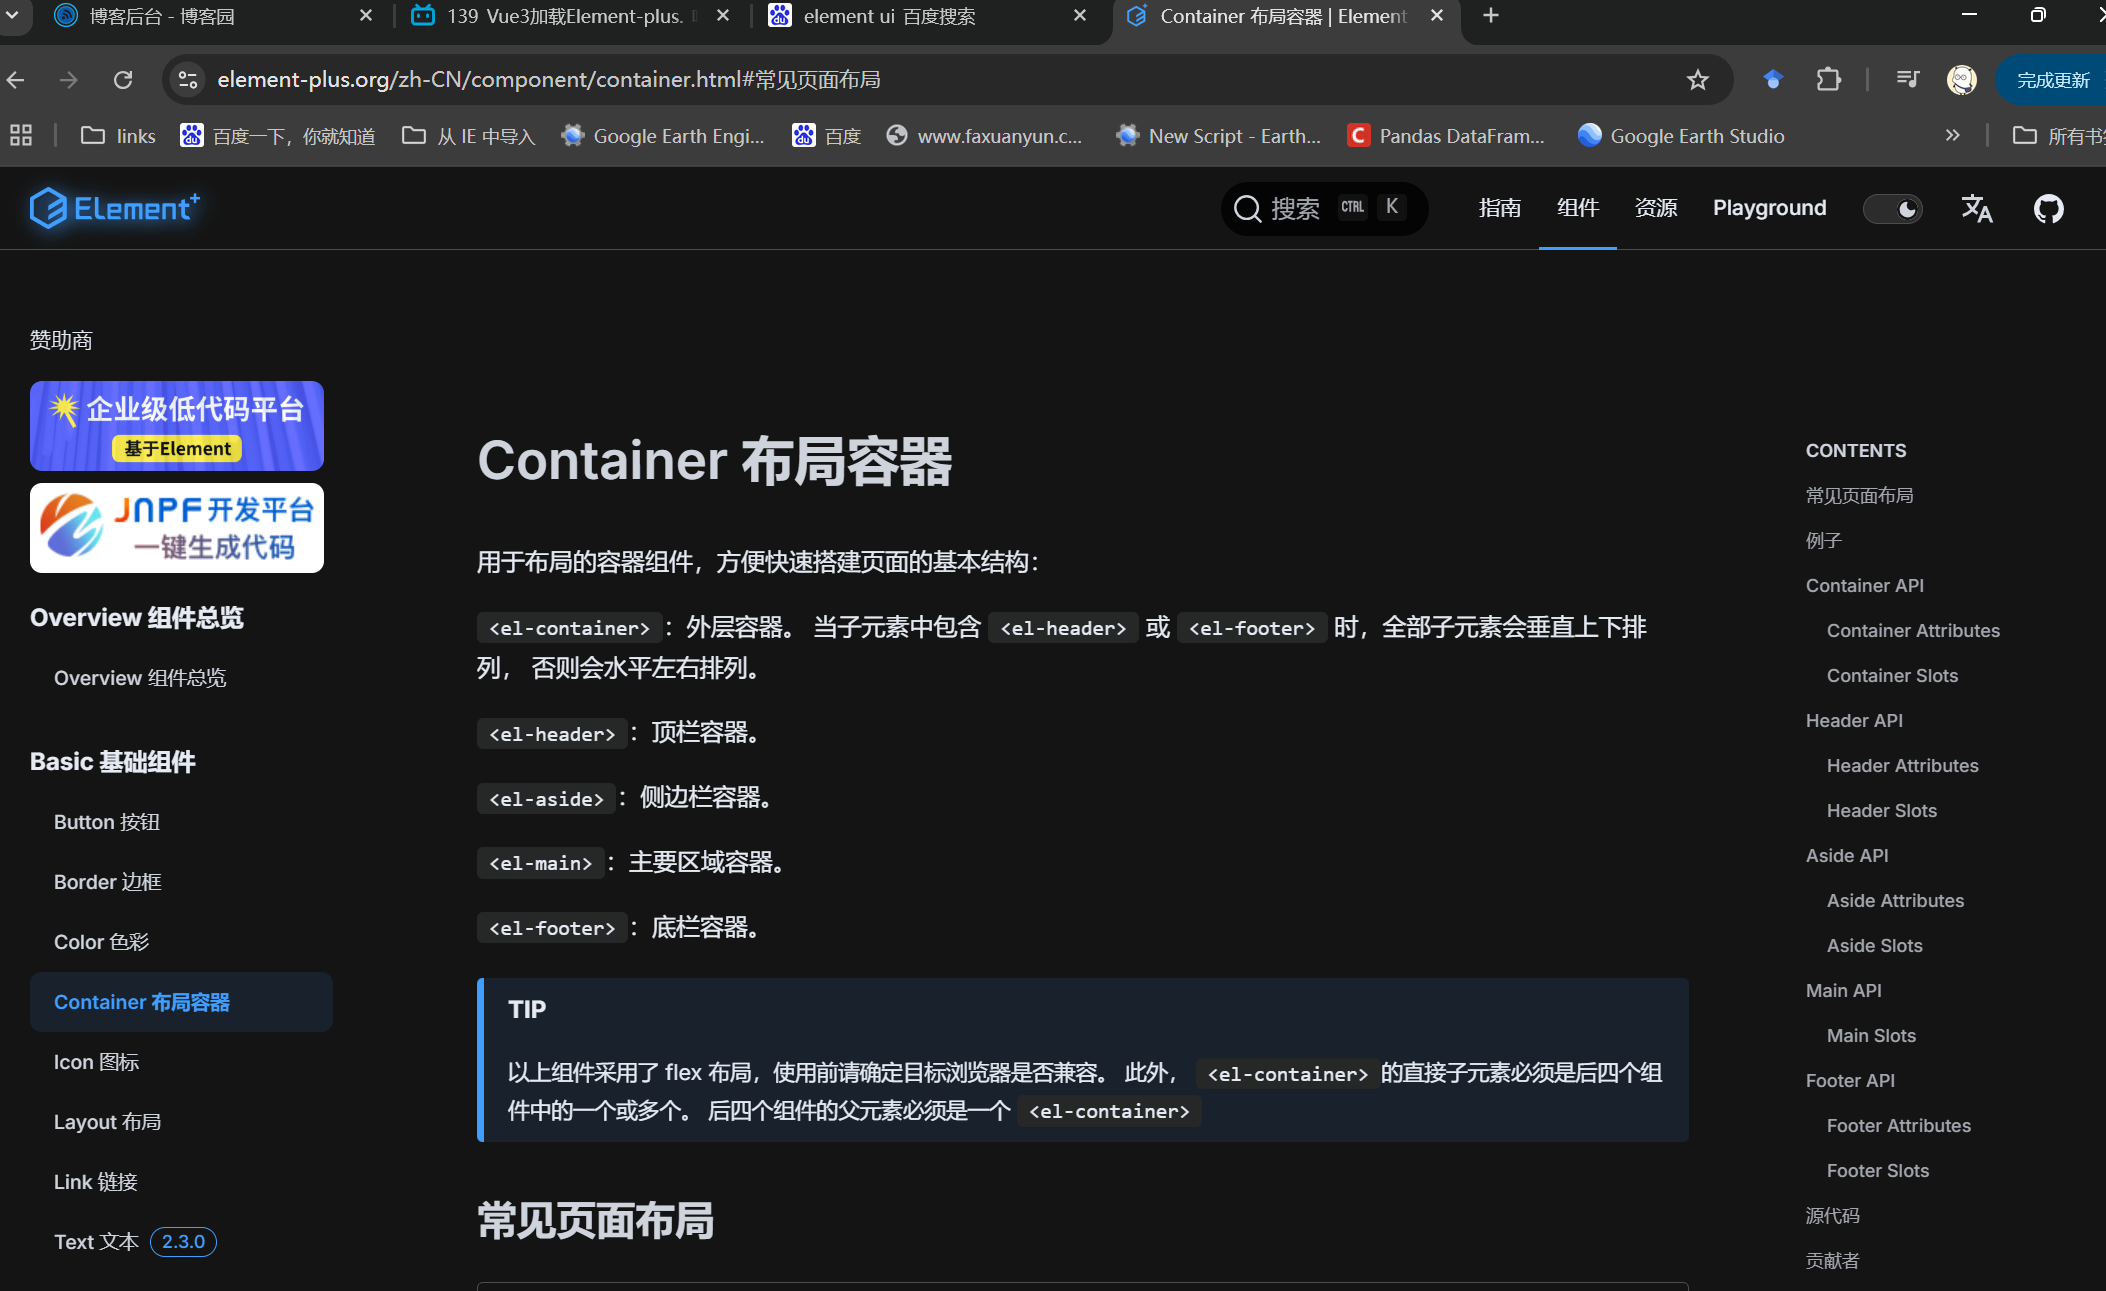Open the 组件 navigation menu item
This screenshot has width=2106, height=1291.
(1577, 208)
